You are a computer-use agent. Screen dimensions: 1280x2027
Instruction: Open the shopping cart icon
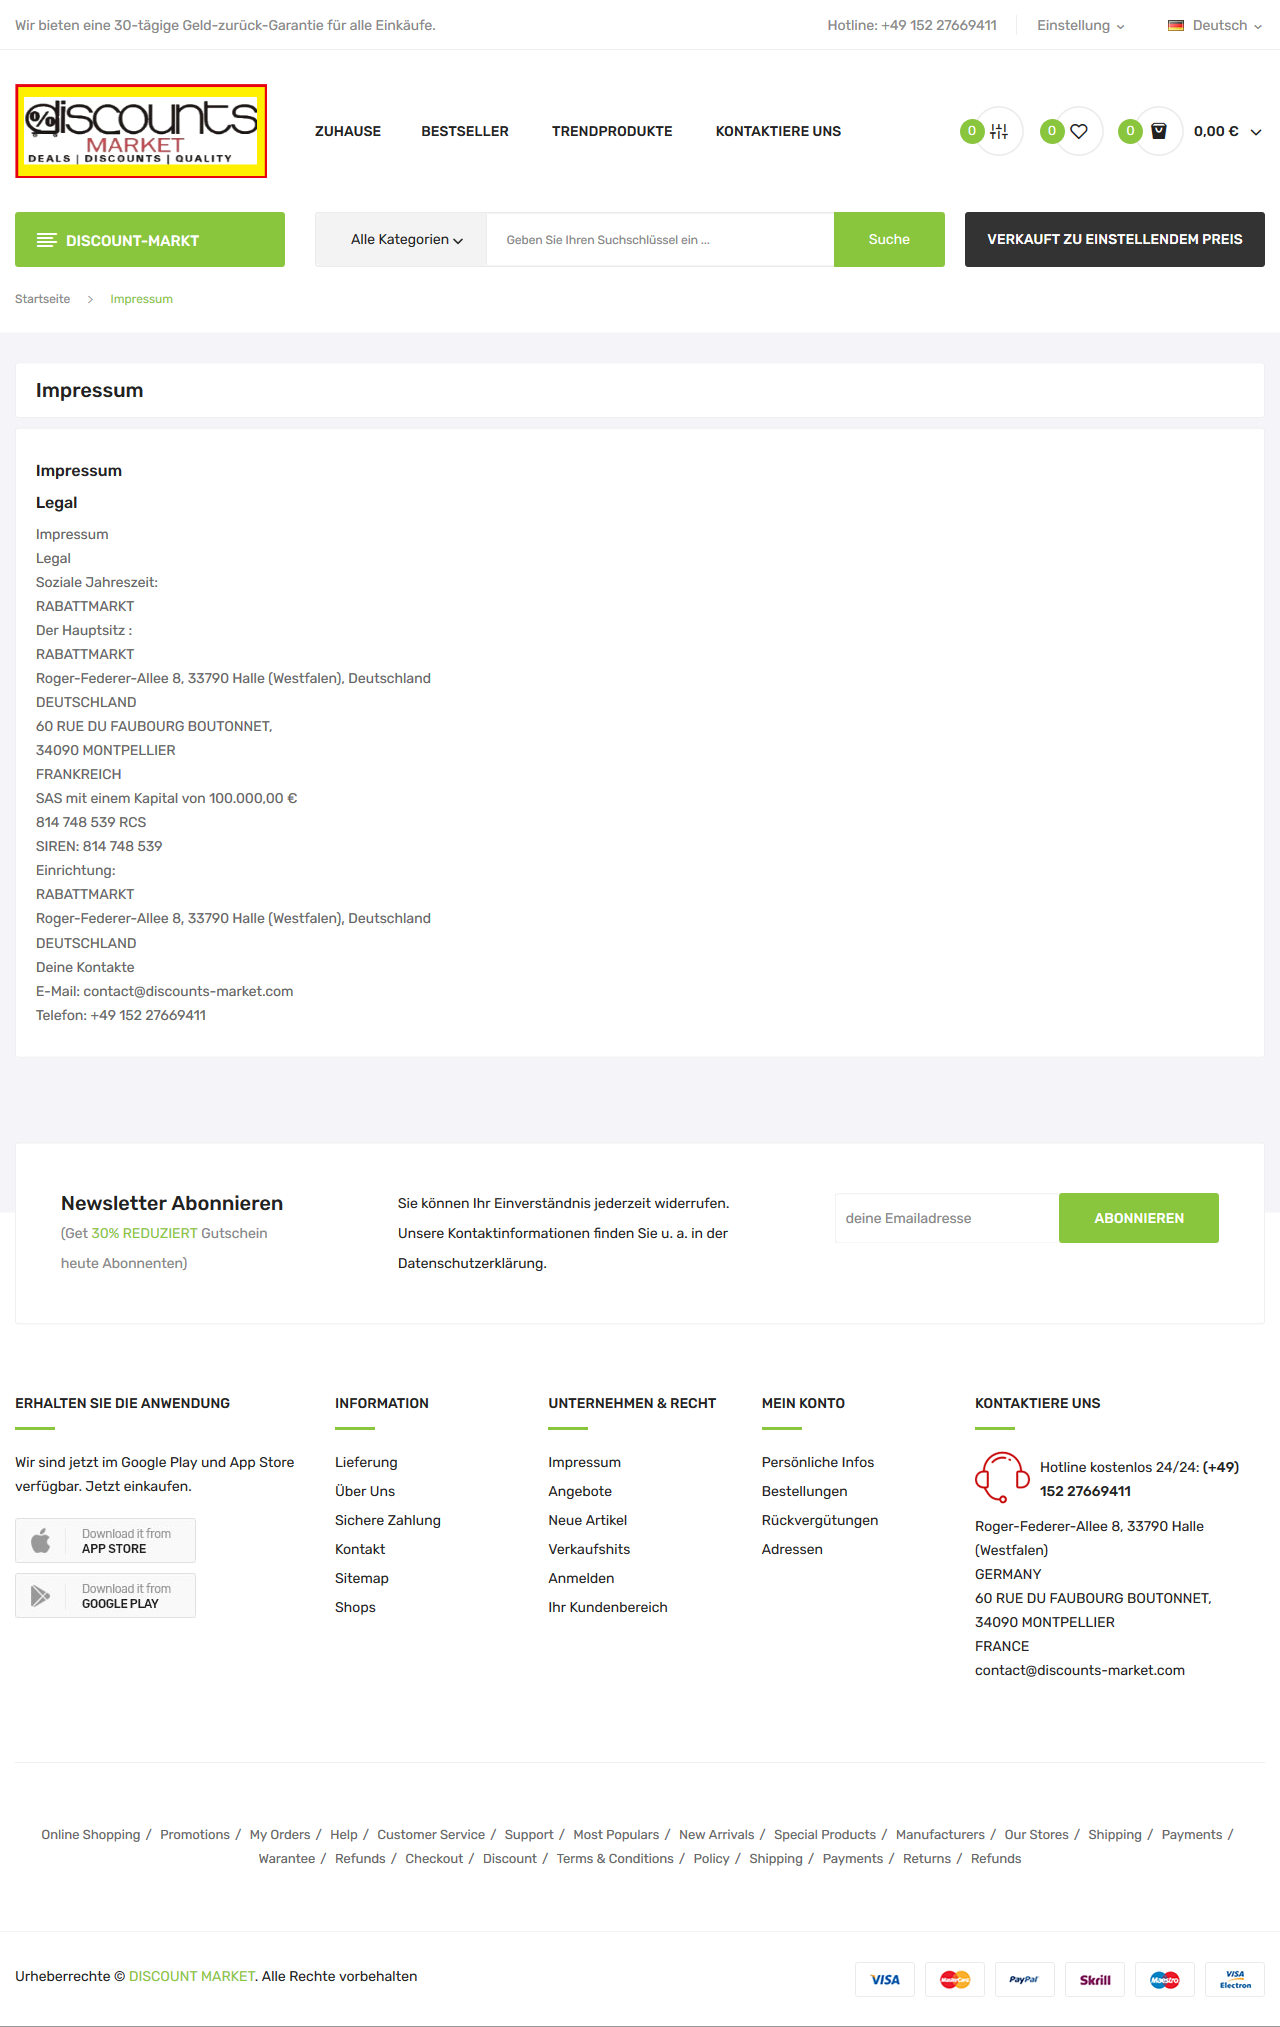coord(1159,131)
